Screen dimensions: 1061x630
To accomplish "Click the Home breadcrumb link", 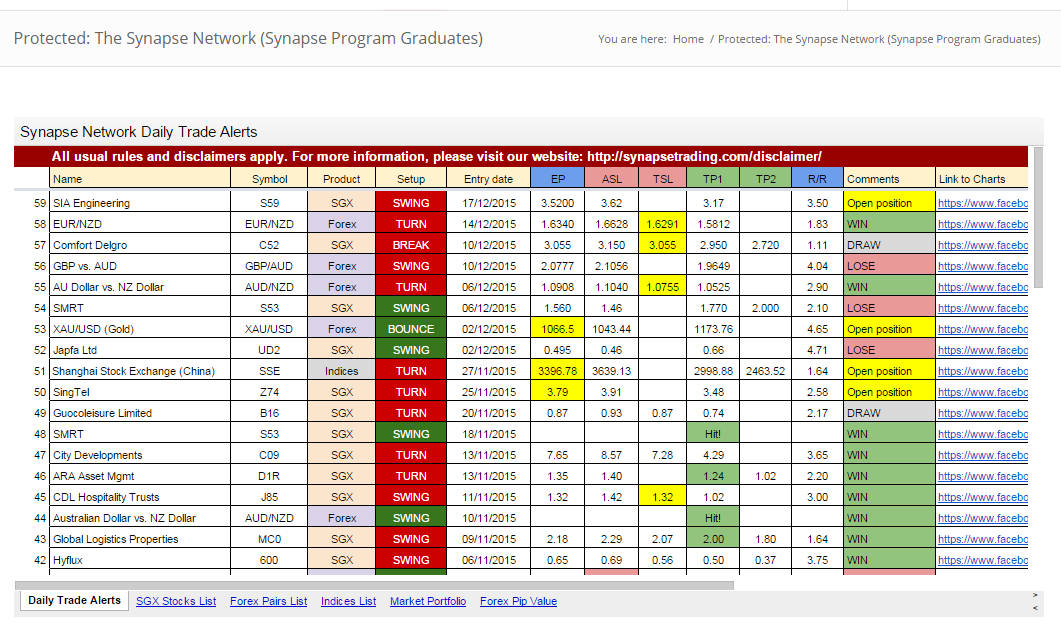I will coord(688,39).
